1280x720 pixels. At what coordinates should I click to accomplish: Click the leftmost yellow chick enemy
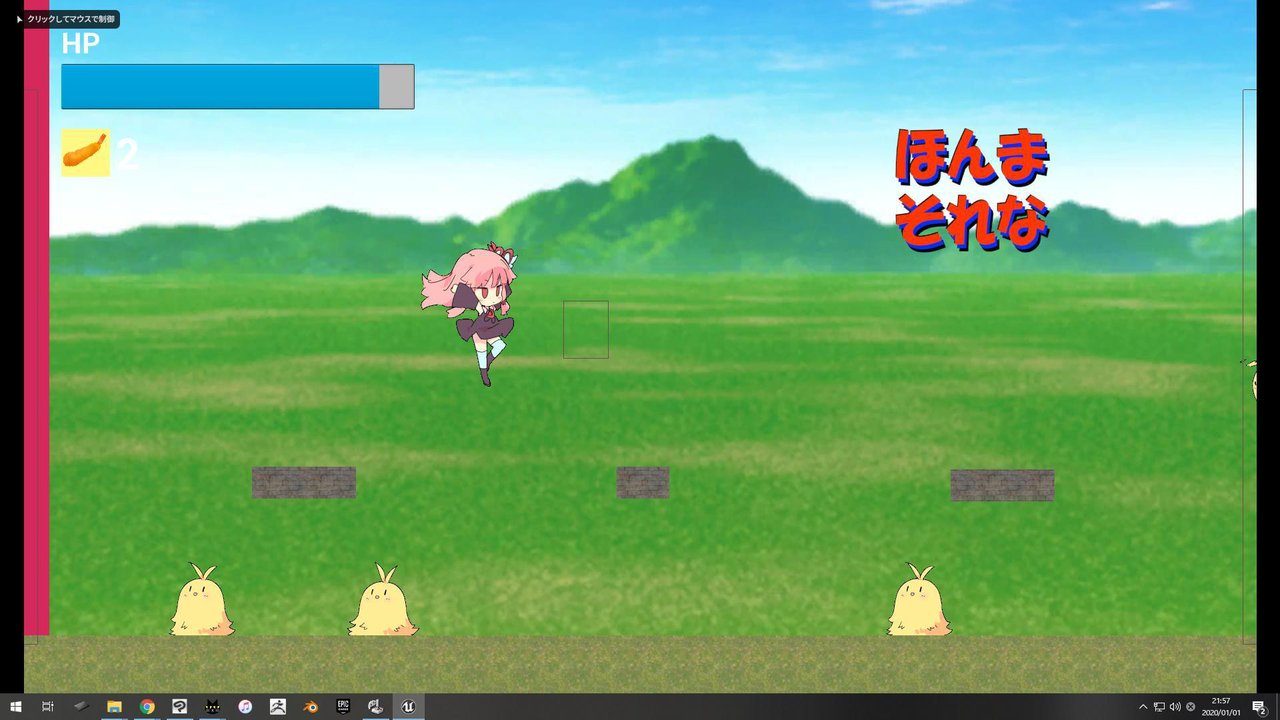click(x=202, y=600)
